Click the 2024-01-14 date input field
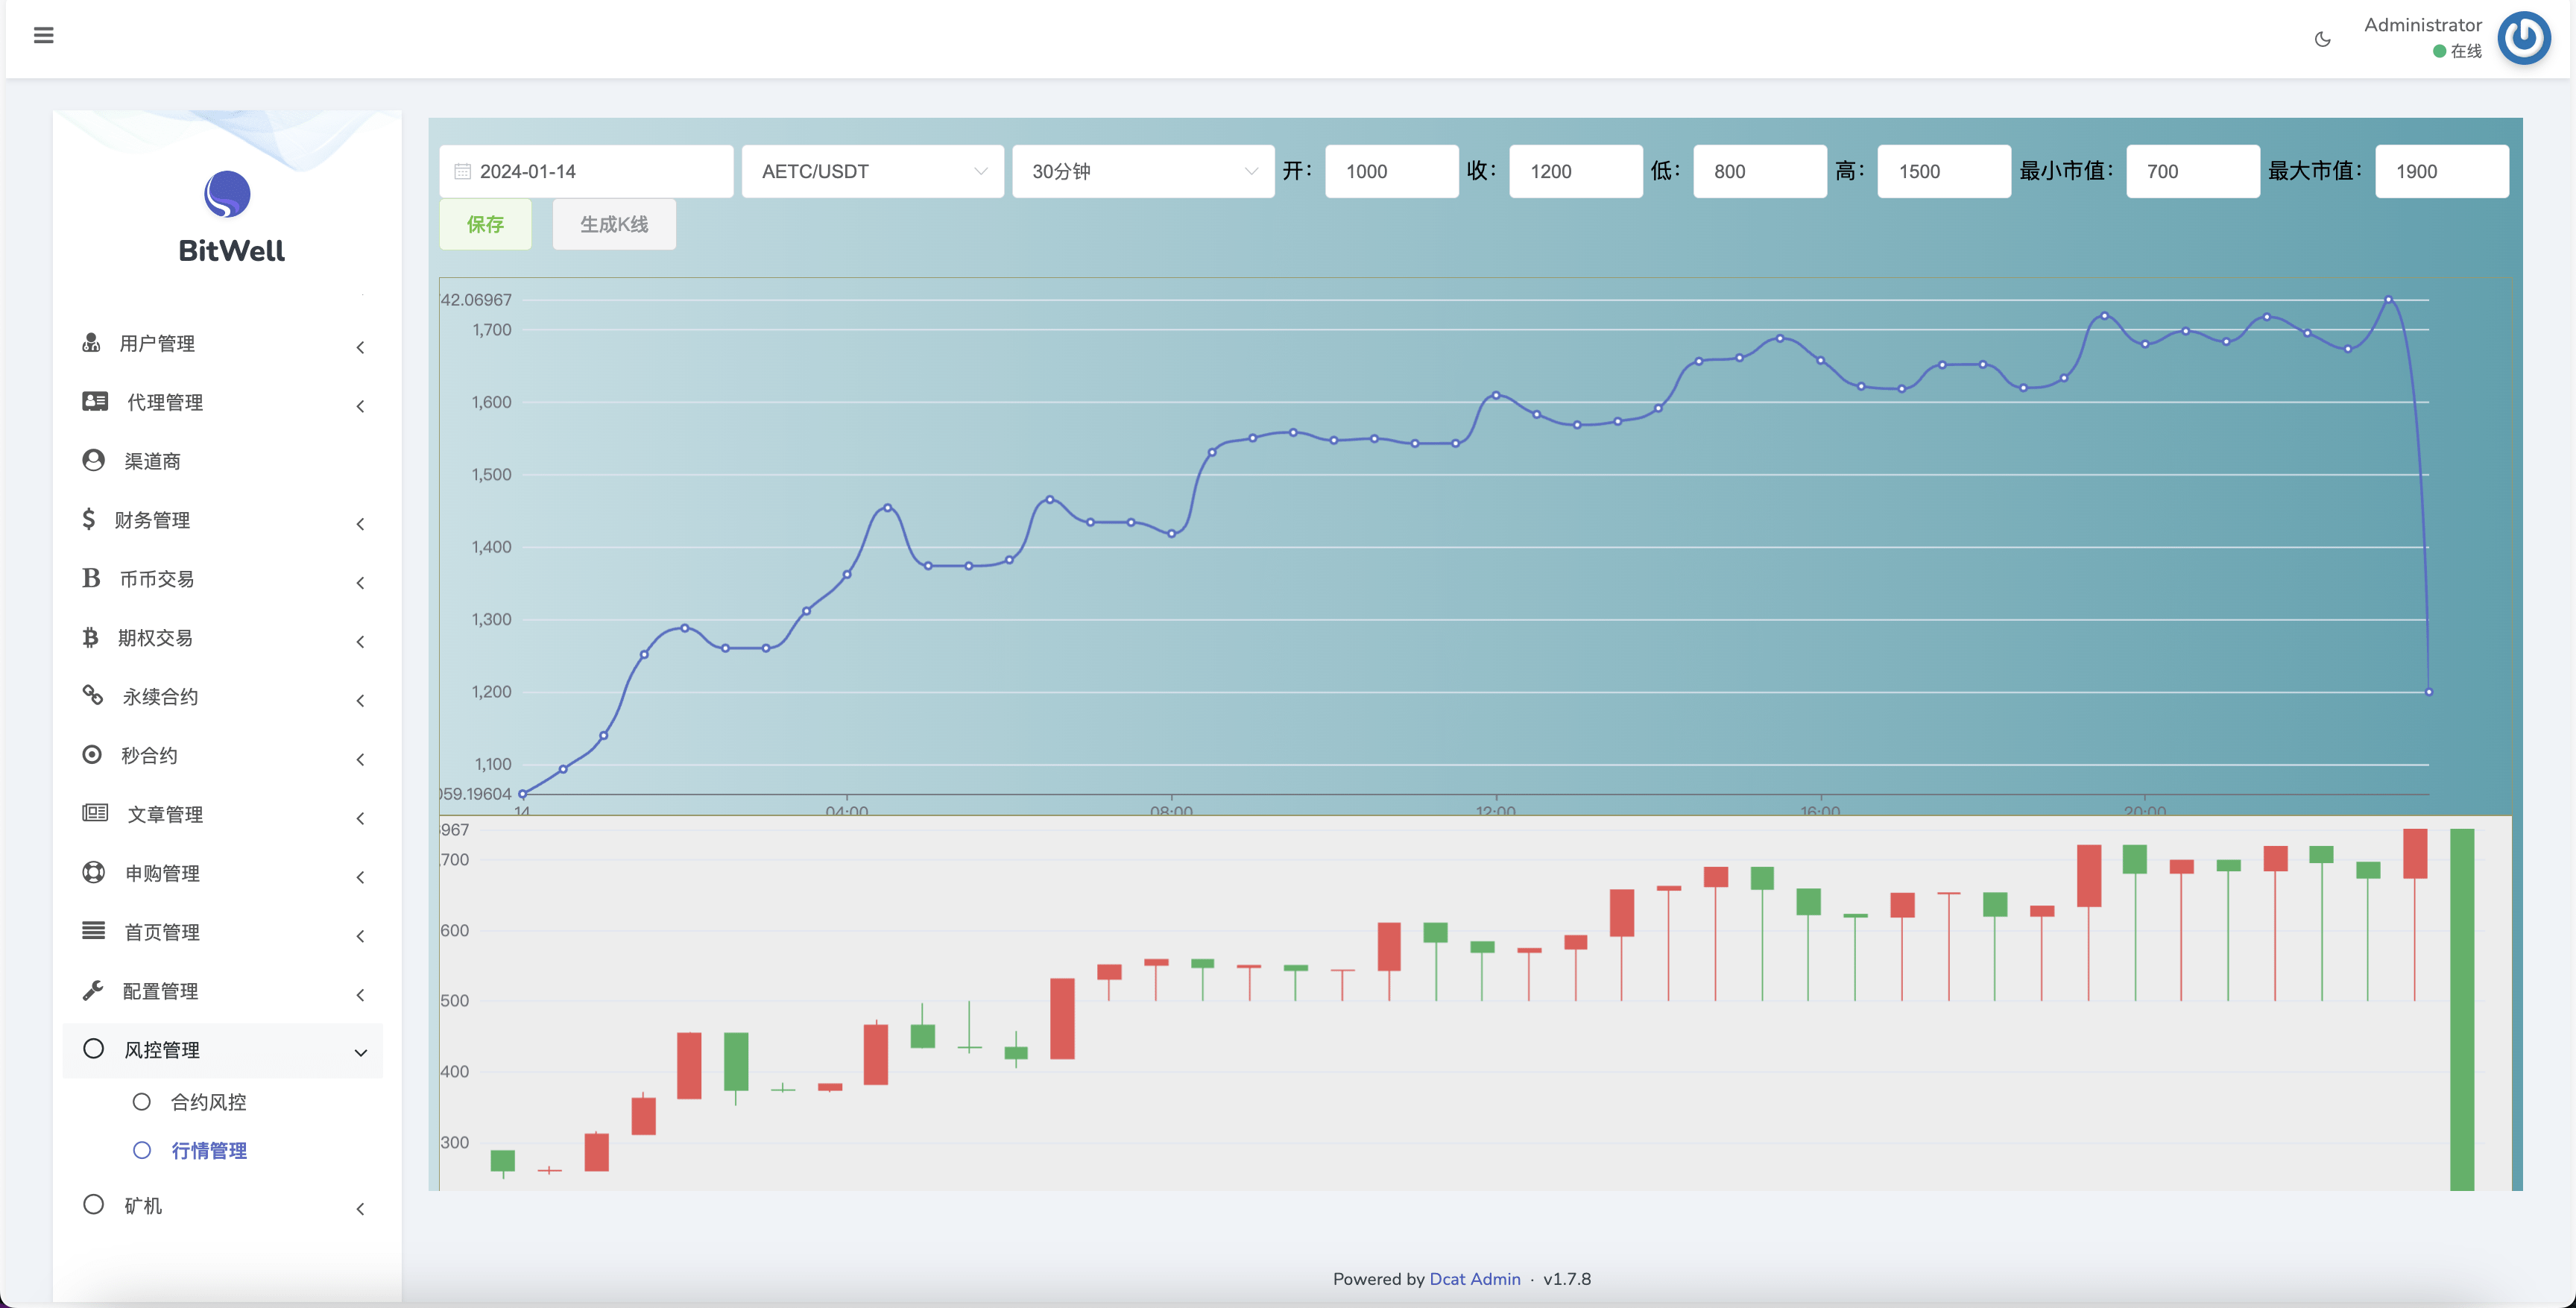Viewport: 2576px width, 1308px height. (586, 171)
